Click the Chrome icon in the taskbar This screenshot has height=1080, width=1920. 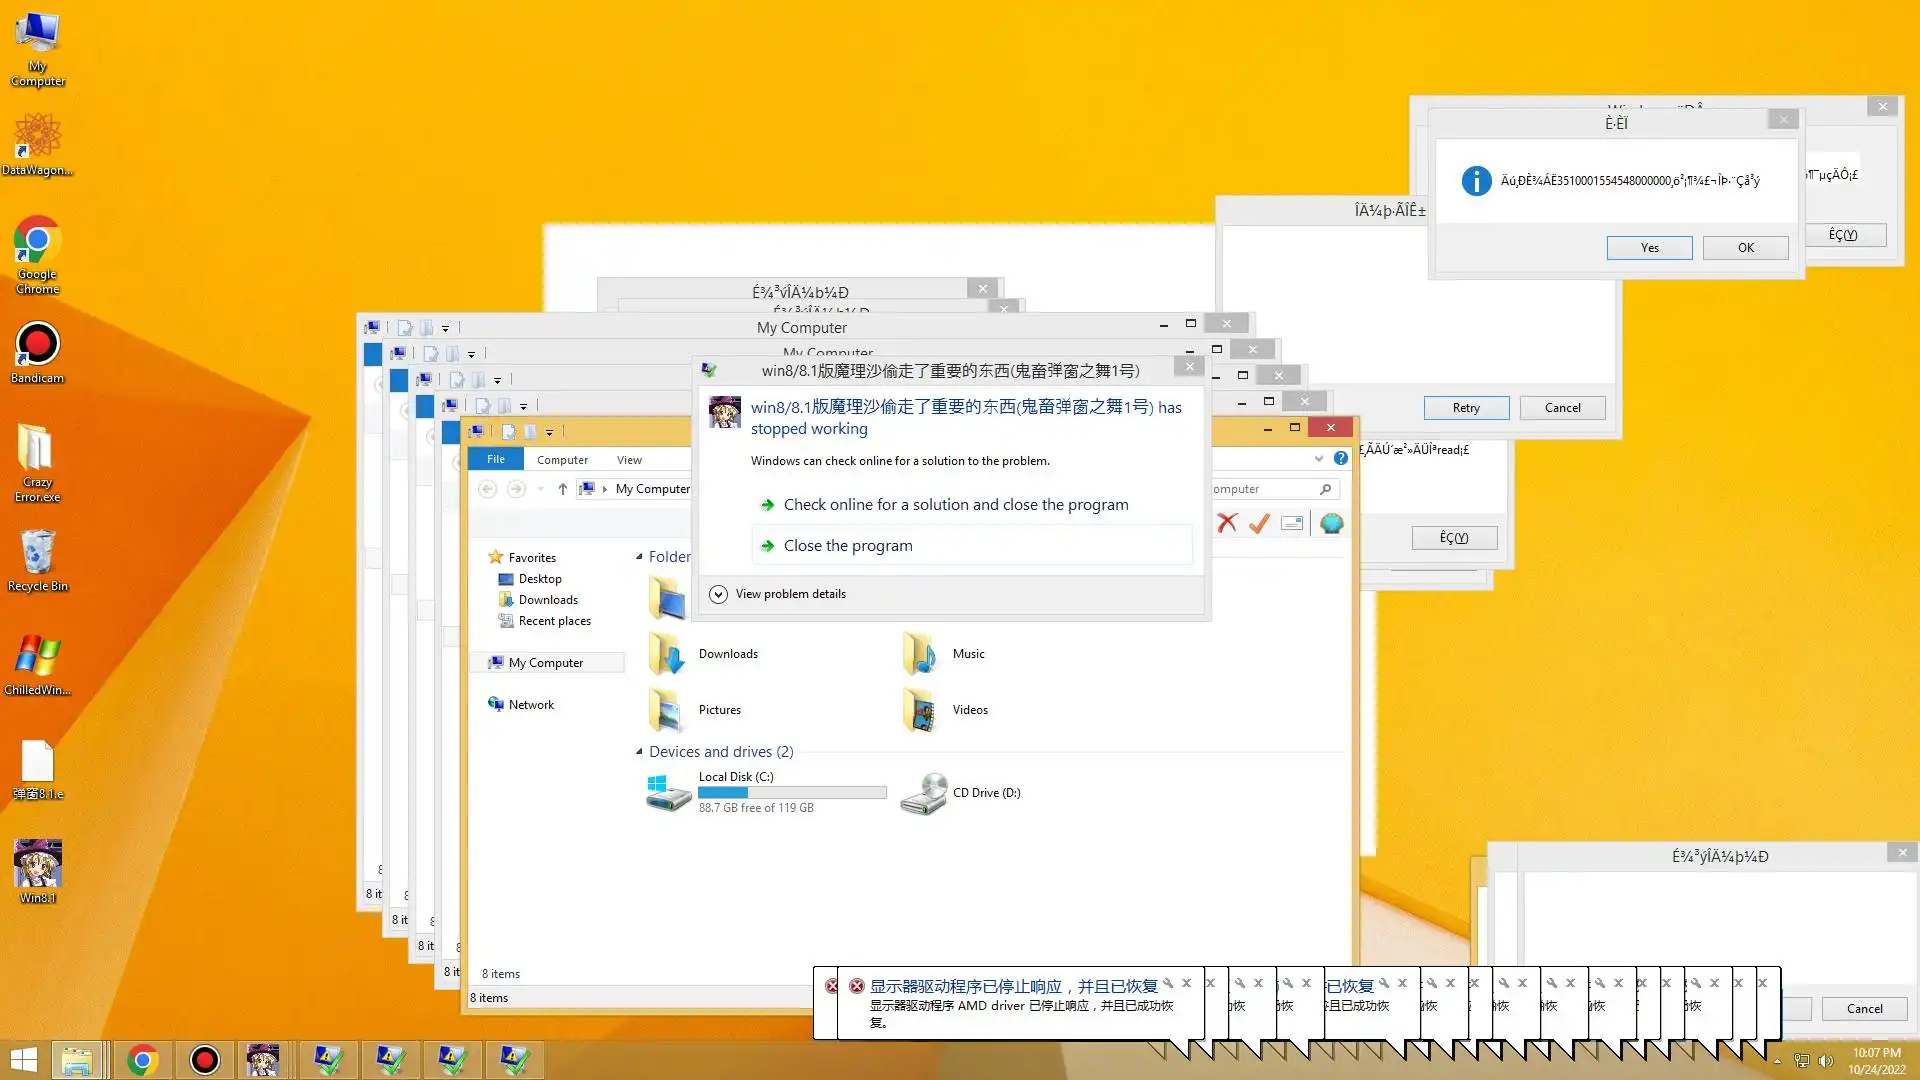coord(142,1060)
